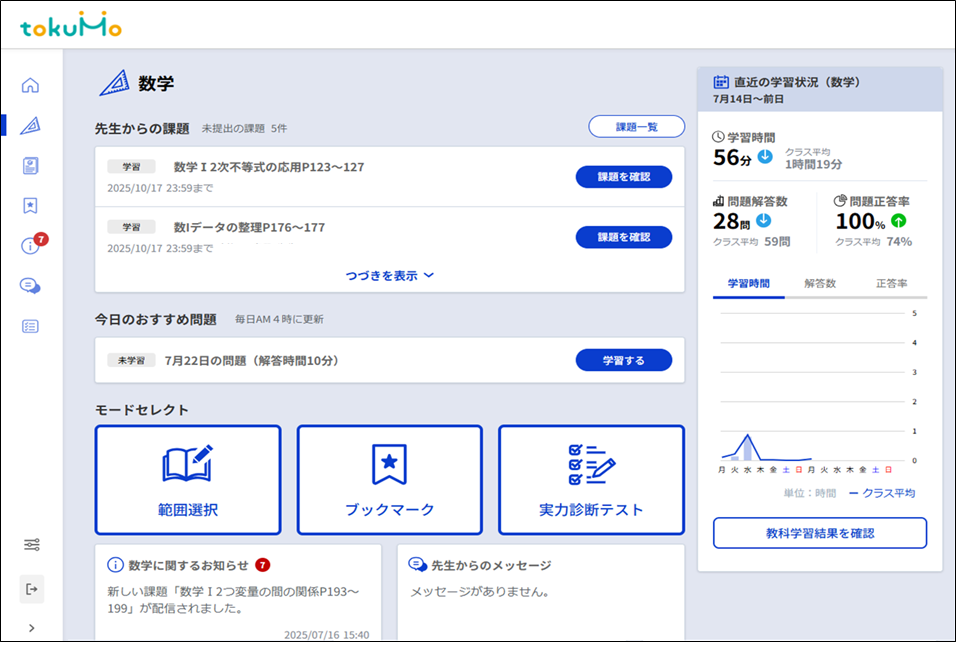Open the 範囲選択 mode card

[x=188, y=480]
